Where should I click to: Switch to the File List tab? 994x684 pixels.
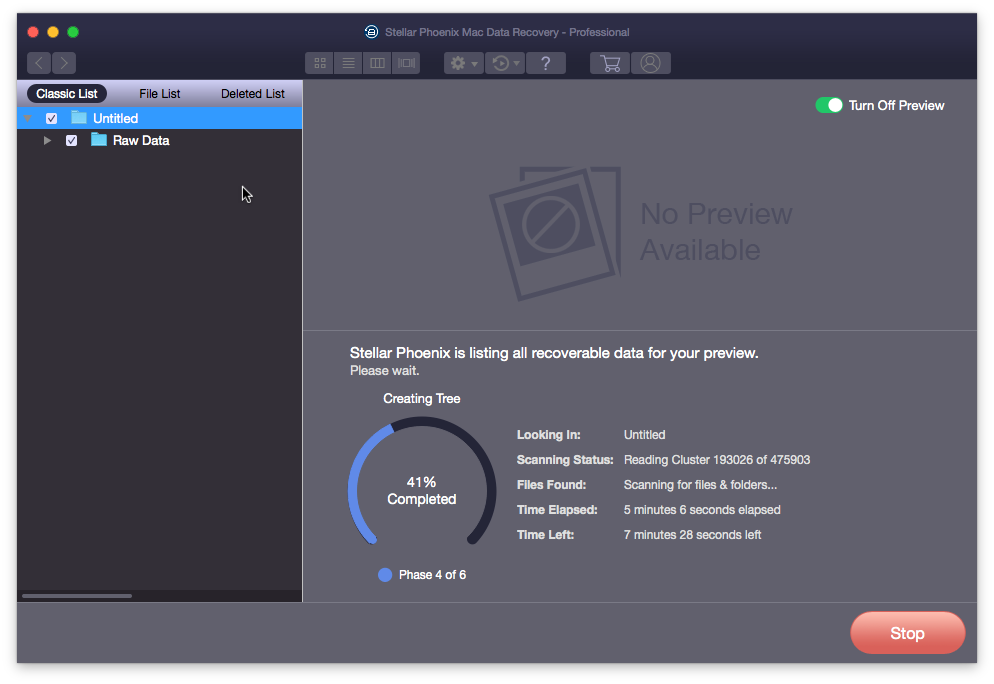(x=160, y=94)
